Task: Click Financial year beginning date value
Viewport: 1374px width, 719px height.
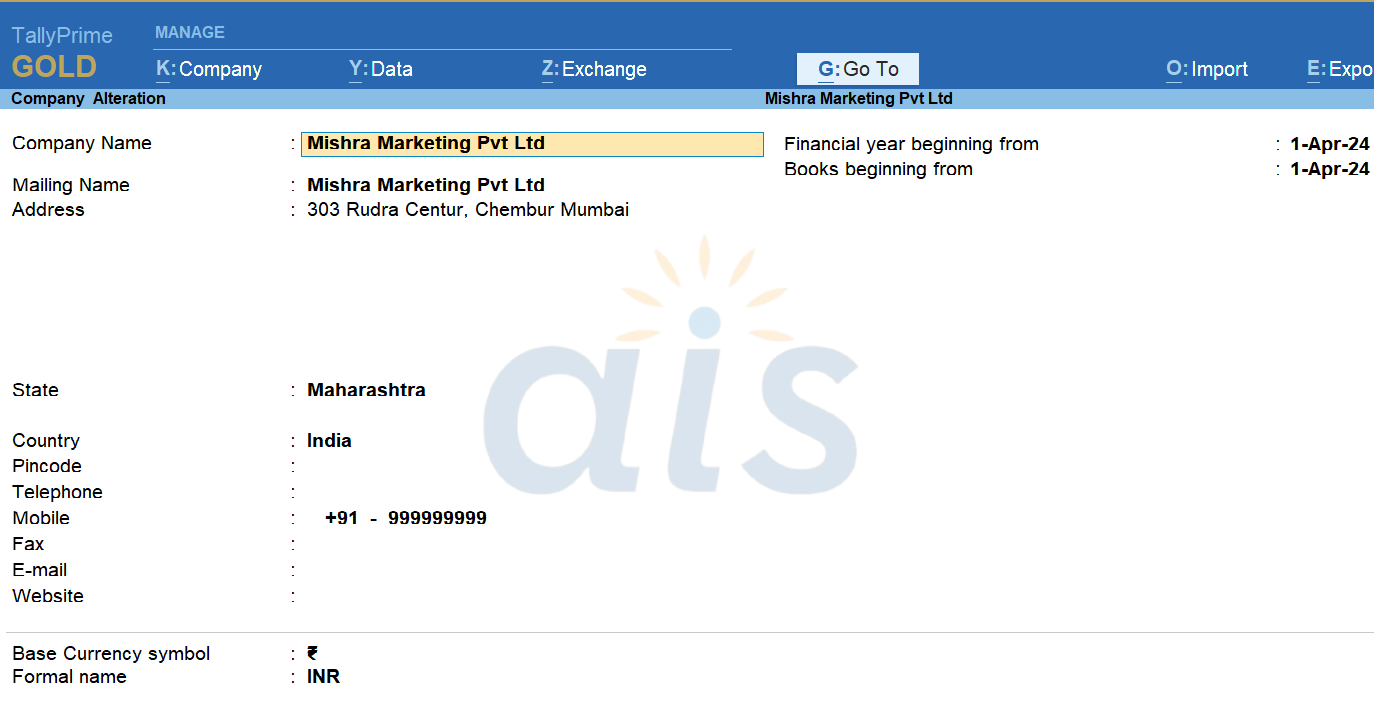Action: coord(1329,144)
